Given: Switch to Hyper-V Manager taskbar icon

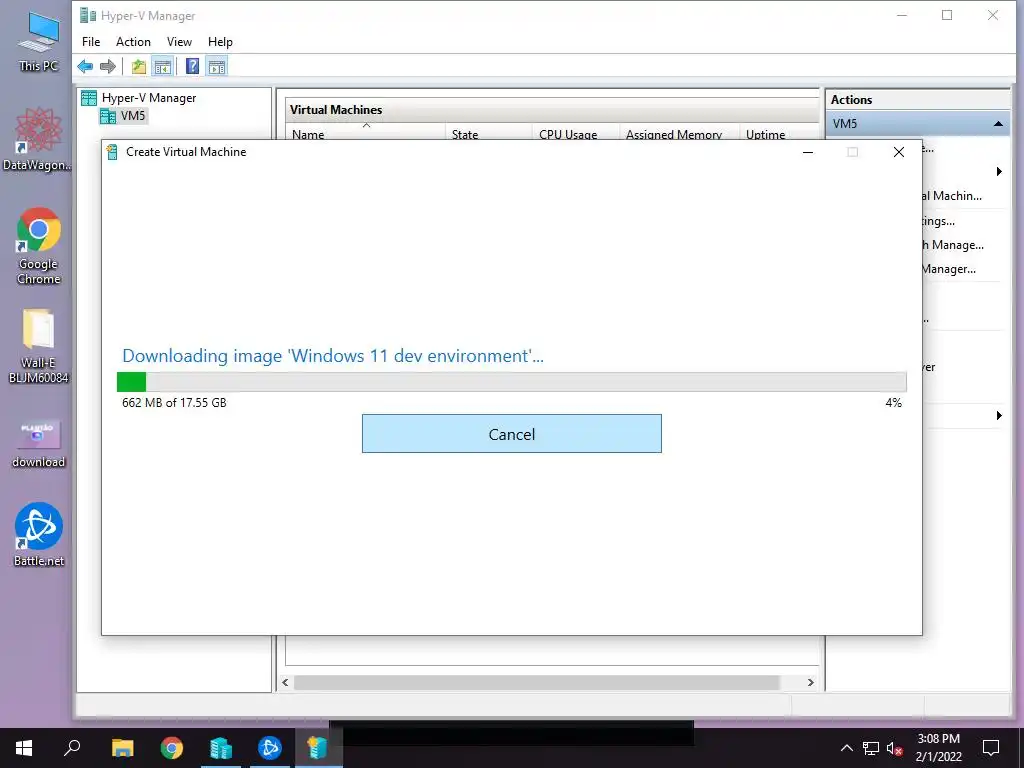Looking at the screenshot, I should tap(221, 748).
